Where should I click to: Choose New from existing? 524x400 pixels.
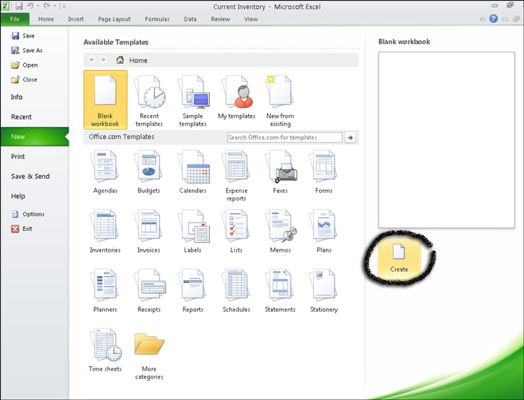280,101
